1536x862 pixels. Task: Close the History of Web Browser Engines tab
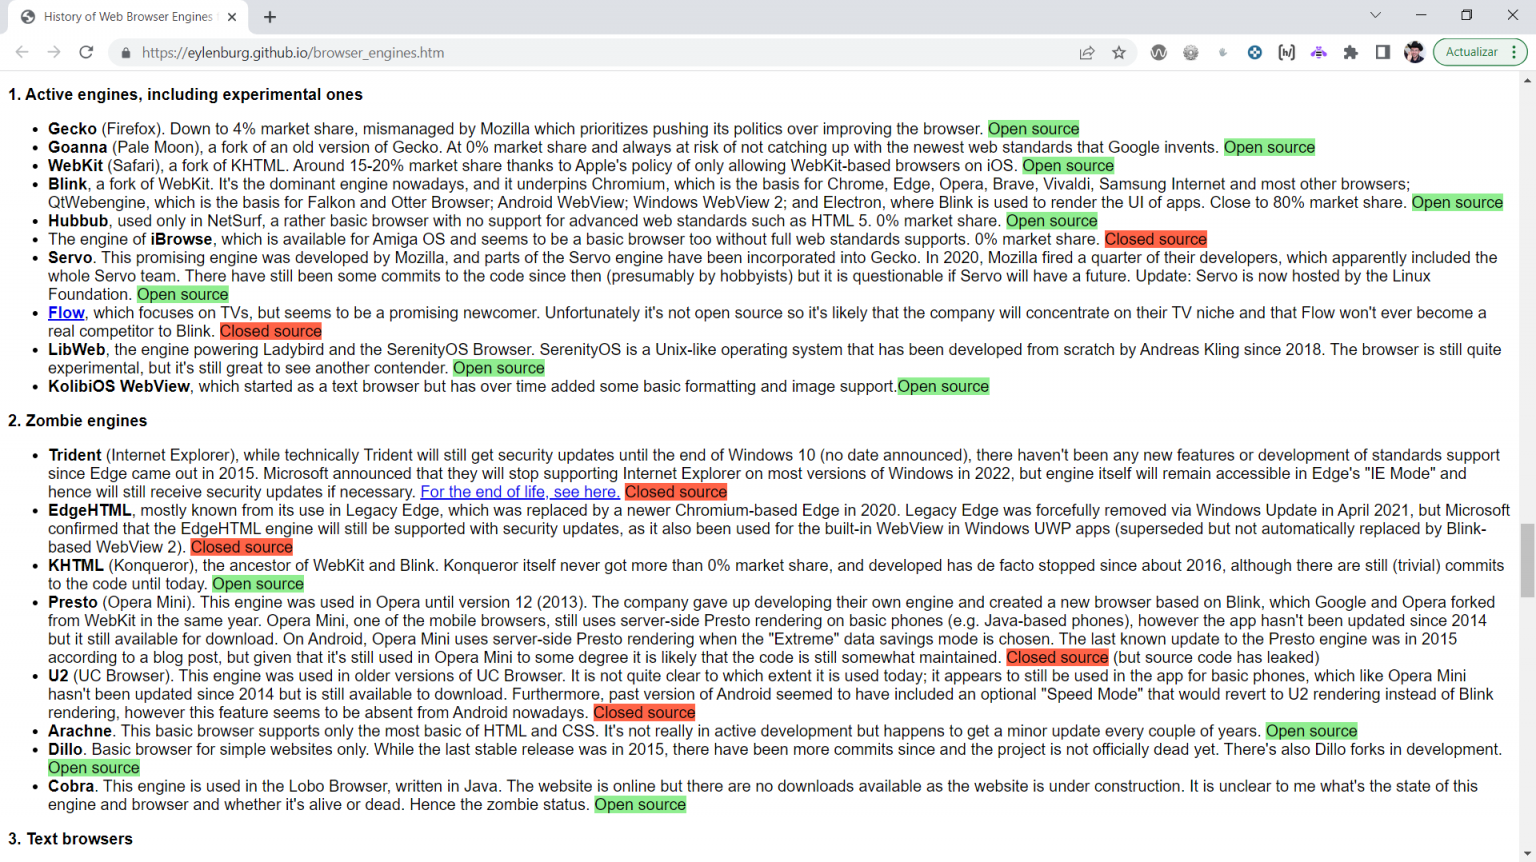coord(232,17)
